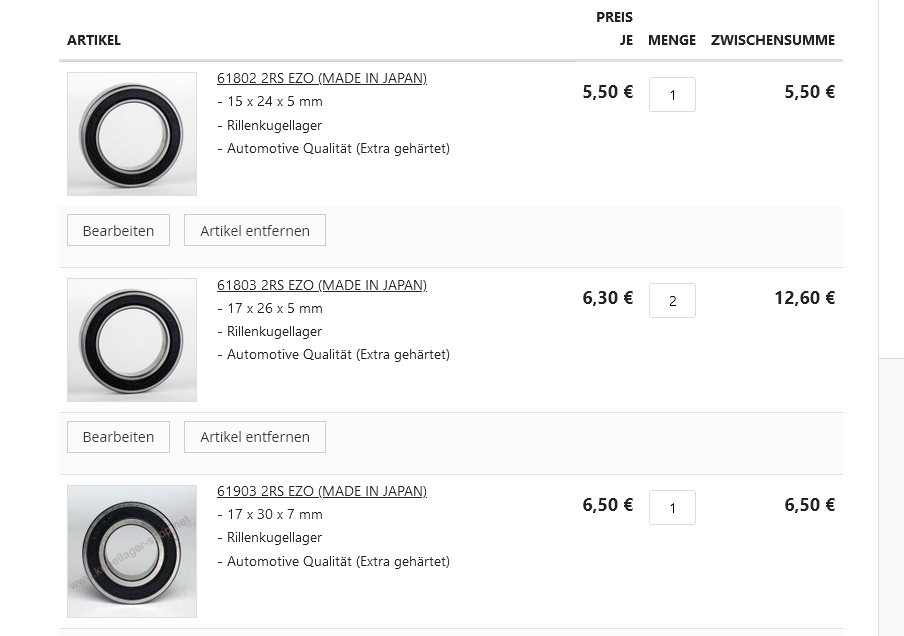Click the MENGE column header
The image size is (904, 636).
click(672, 40)
